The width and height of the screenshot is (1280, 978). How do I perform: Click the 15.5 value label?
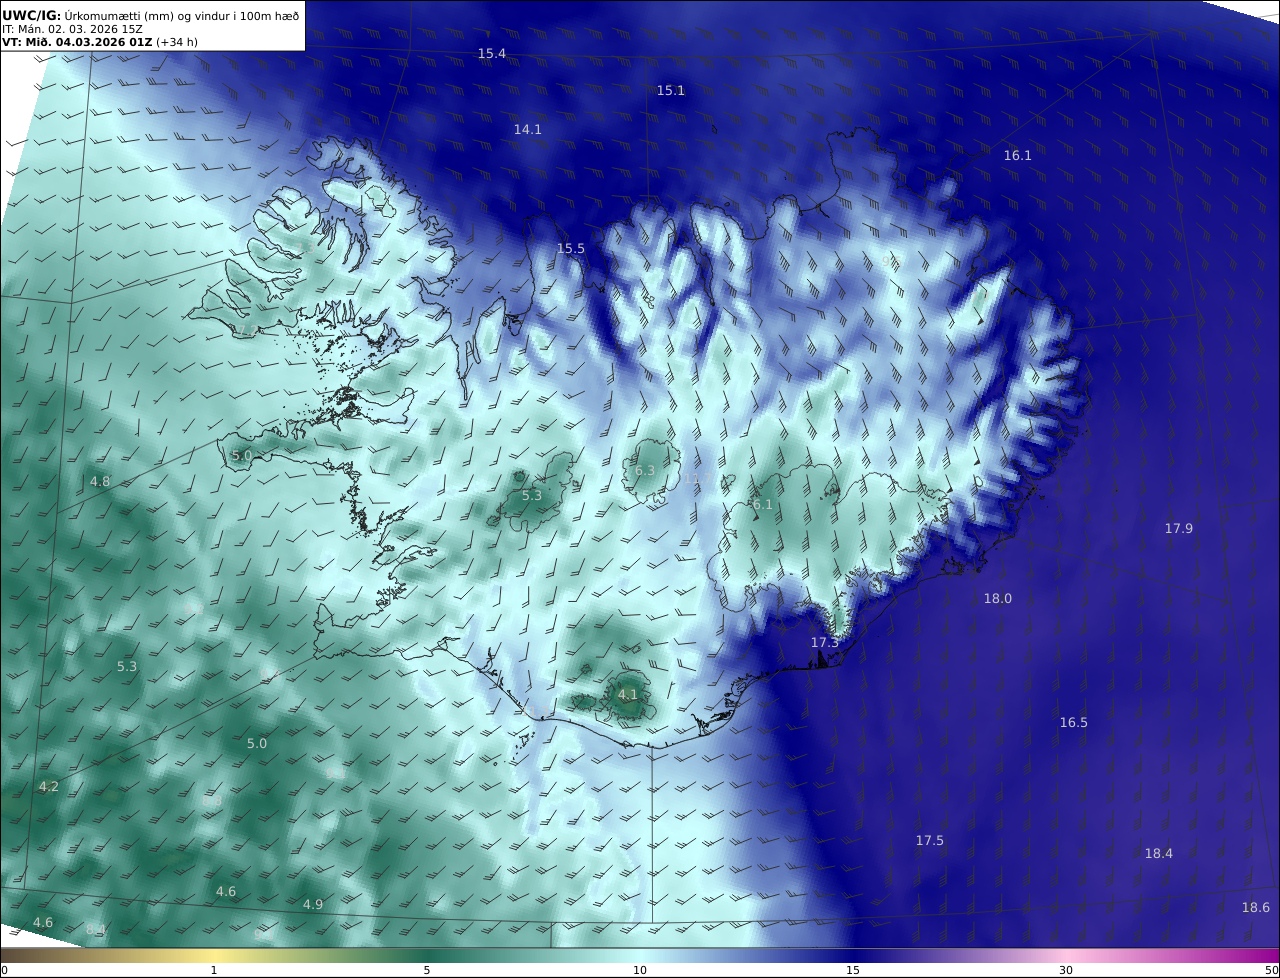tap(570, 248)
